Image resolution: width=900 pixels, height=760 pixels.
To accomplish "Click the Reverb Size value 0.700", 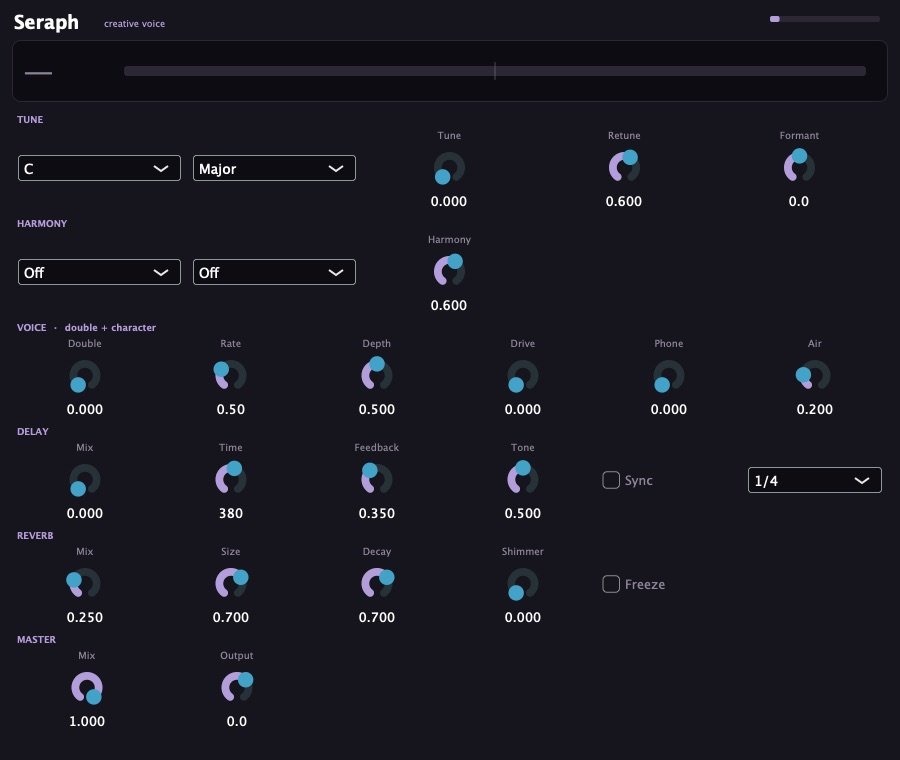I will (231, 617).
